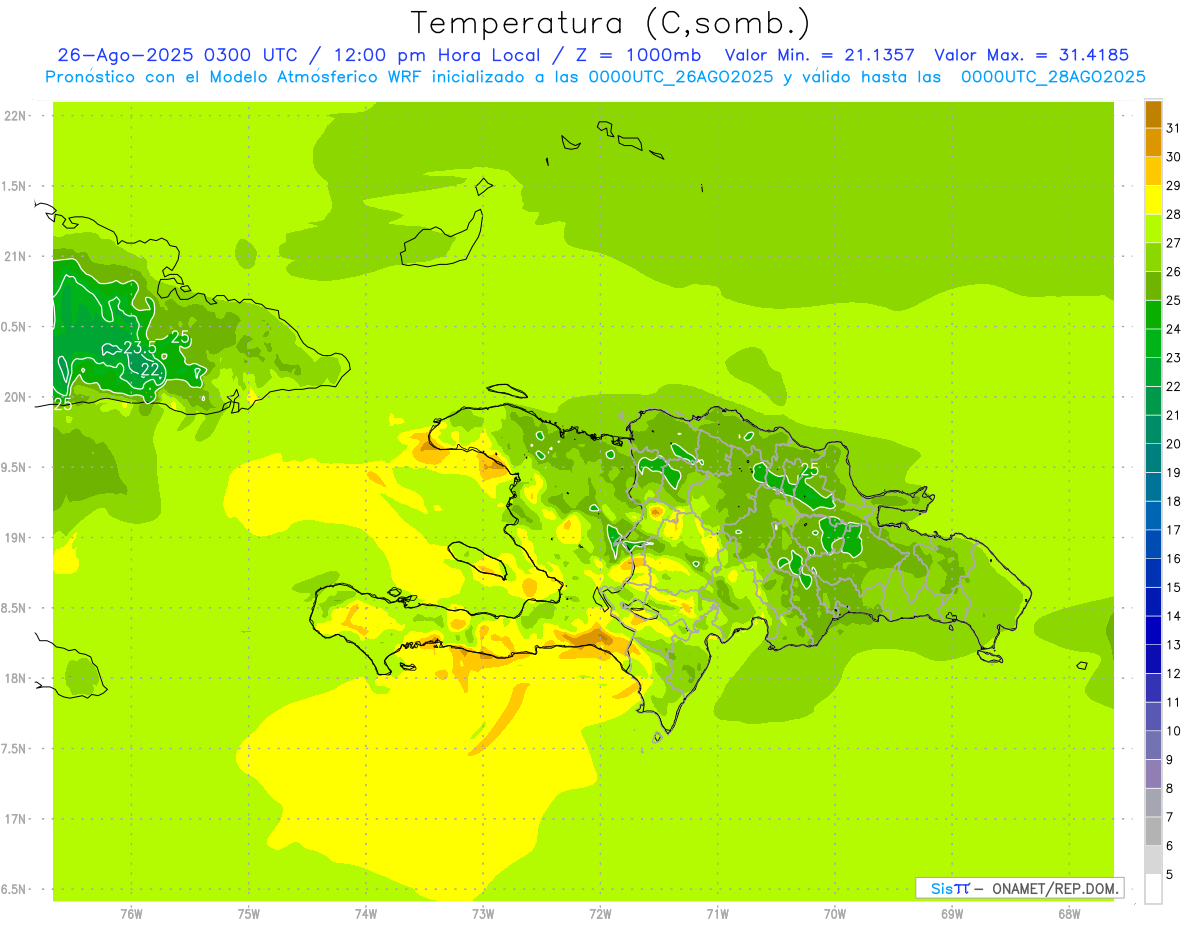Click the 'Valor Max. = 31.4185' text

point(1034,55)
